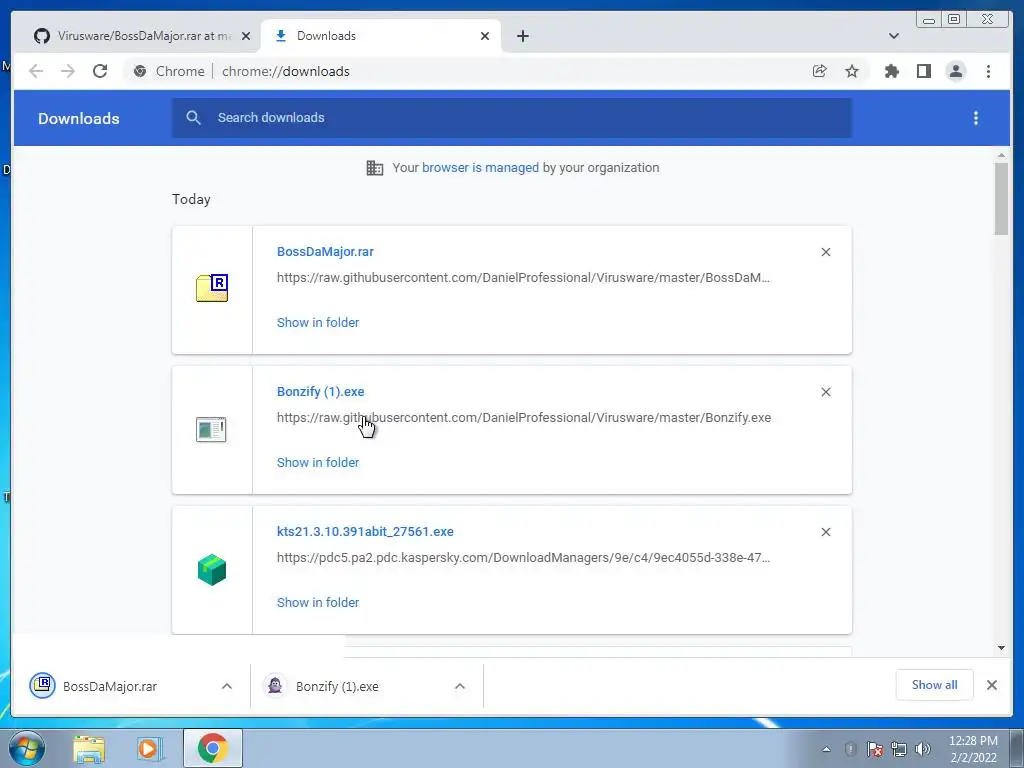The width and height of the screenshot is (1024, 768).
Task: Open the profile avatar menu
Action: (x=955, y=71)
